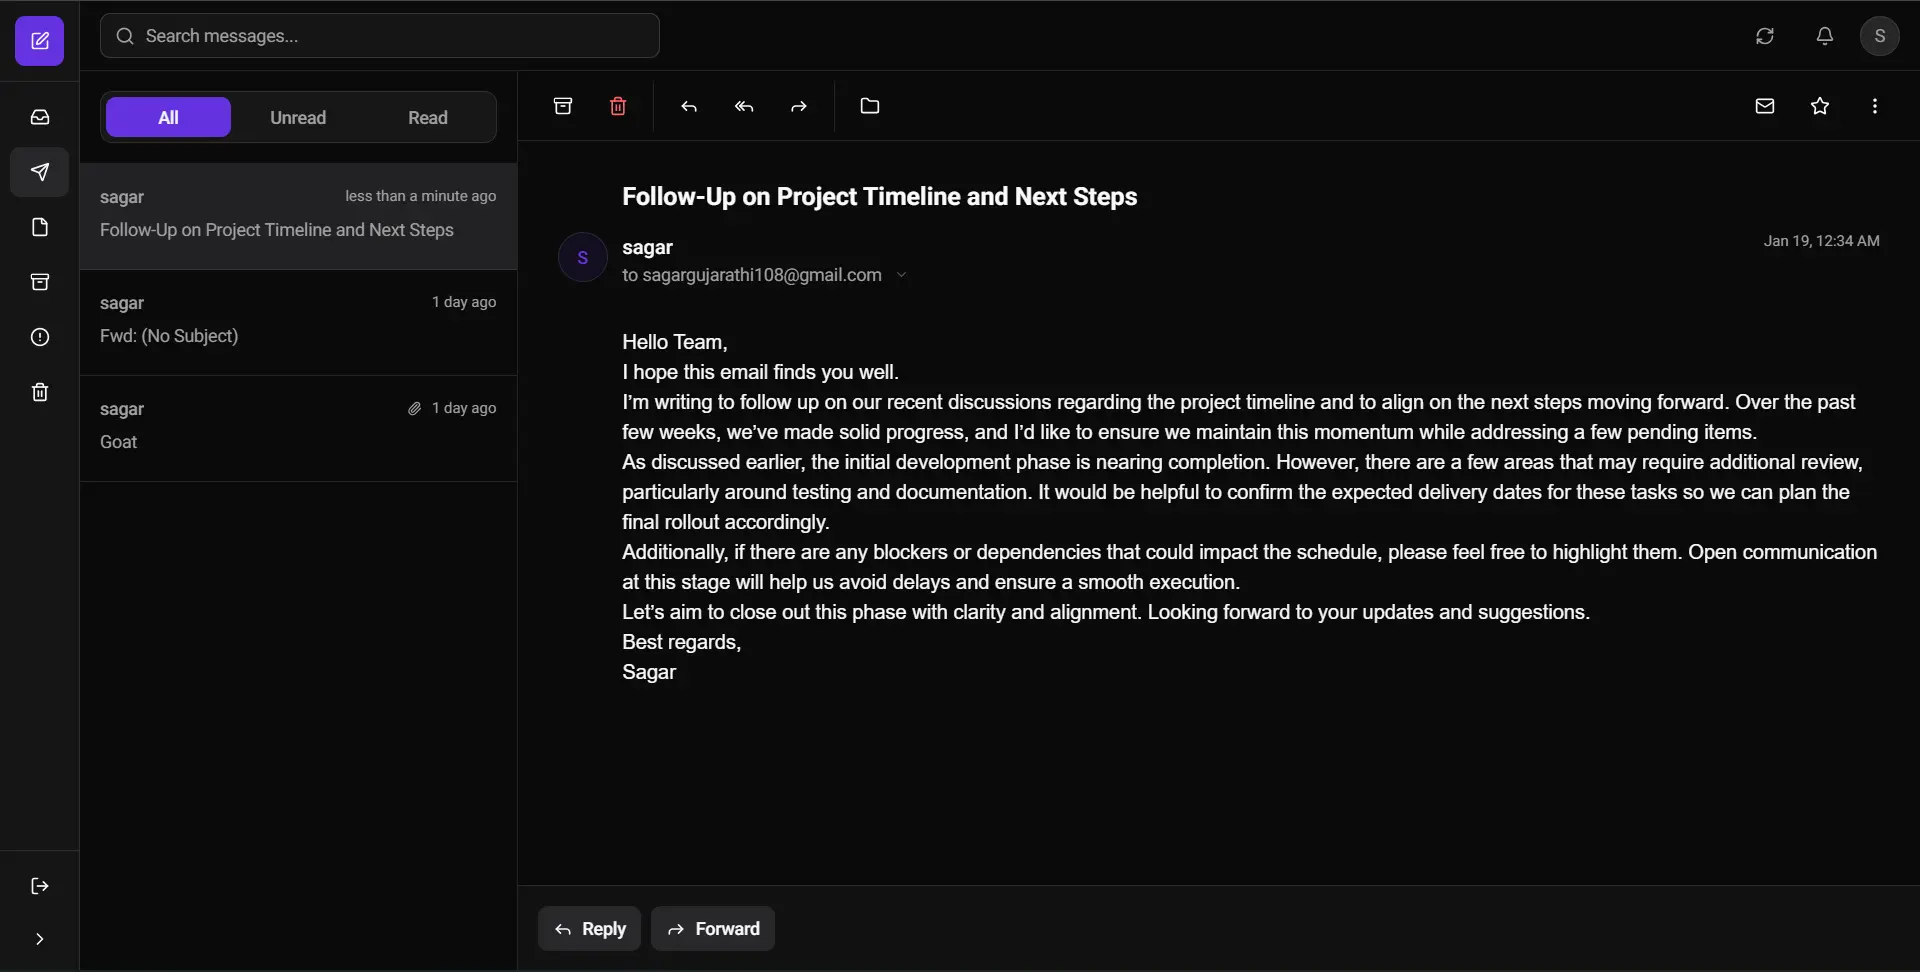Focus the Search messages field
1920x972 pixels.
click(380, 36)
